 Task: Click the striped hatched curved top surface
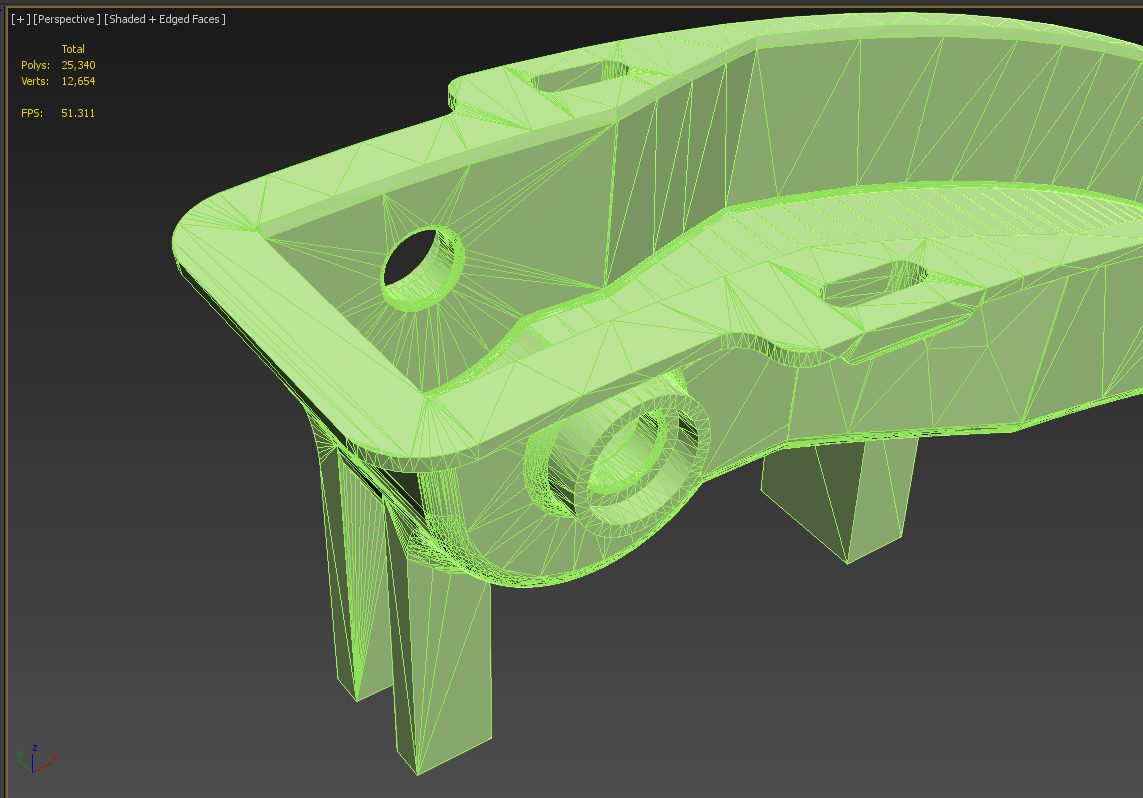point(948,210)
